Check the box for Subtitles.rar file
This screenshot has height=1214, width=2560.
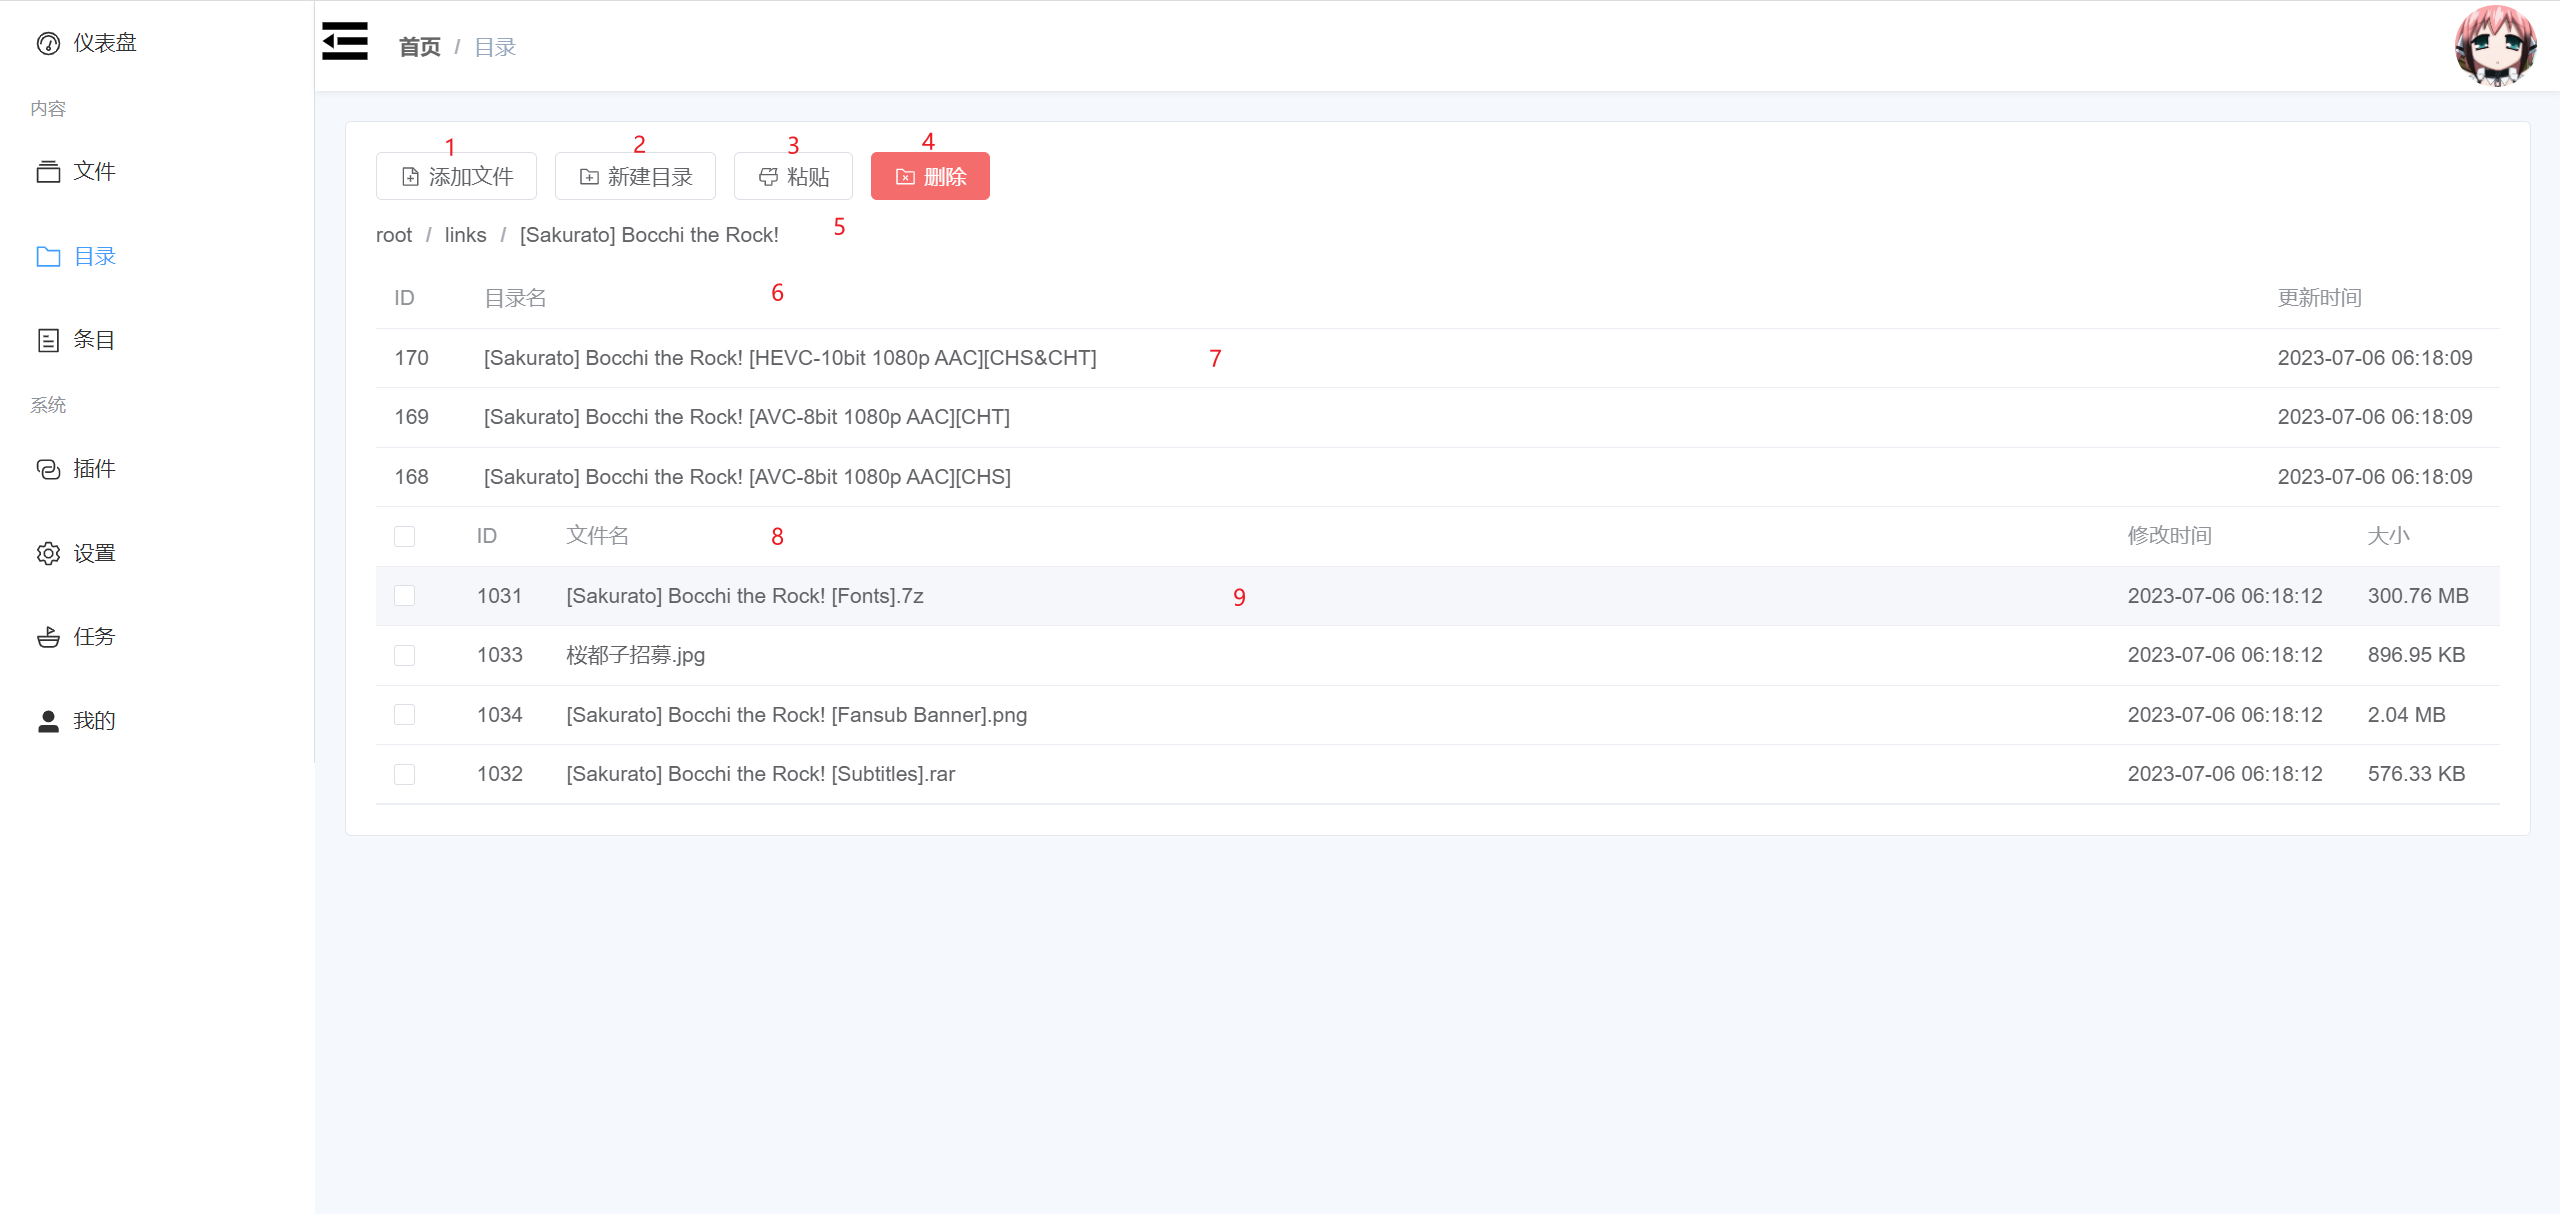click(x=404, y=774)
